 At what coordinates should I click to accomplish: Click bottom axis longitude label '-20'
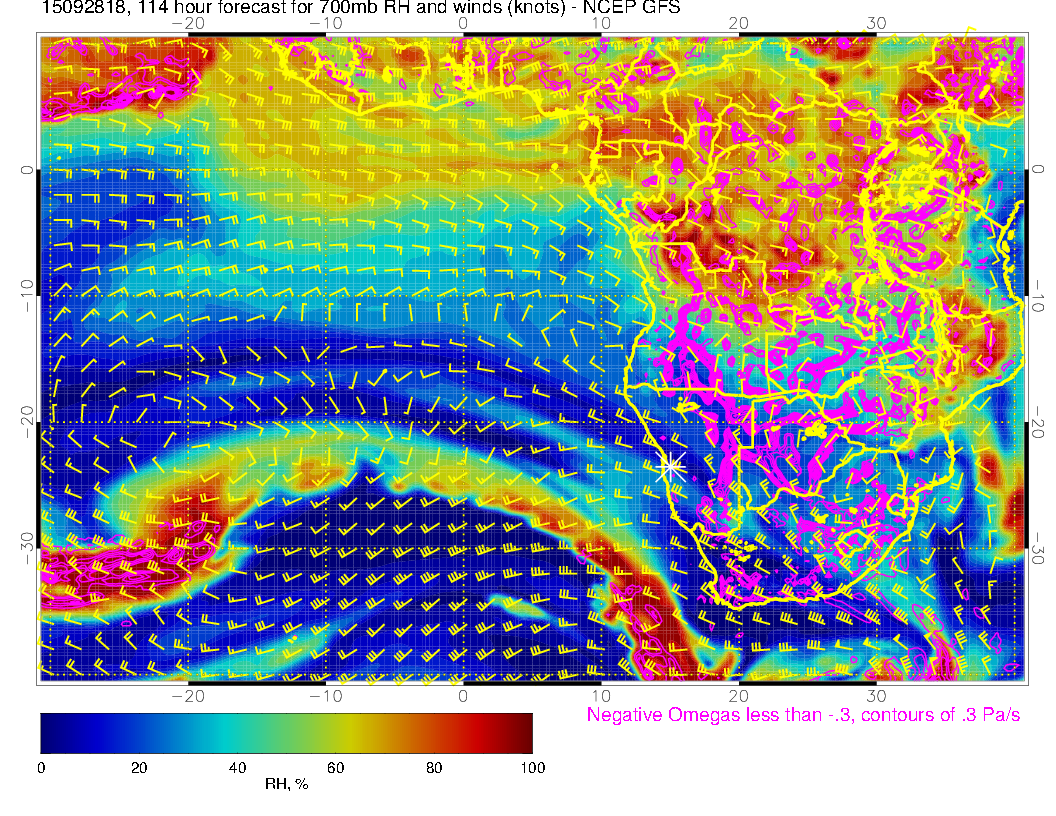coord(188,696)
